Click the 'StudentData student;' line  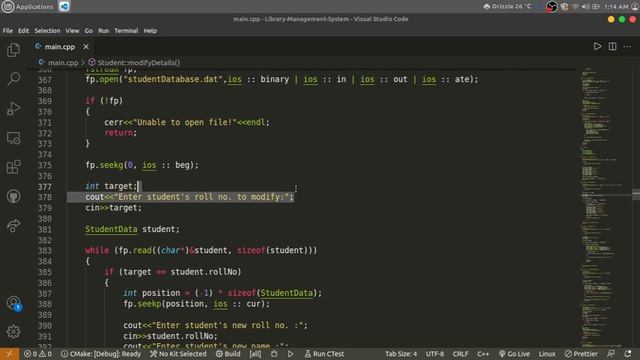132,229
